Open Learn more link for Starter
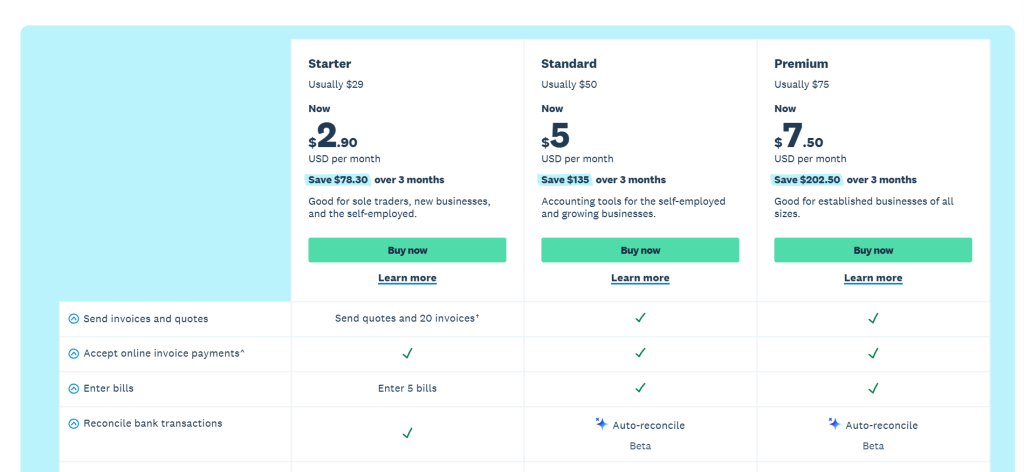This screenshot has height=472, width=1024. (x=407, y=278)
